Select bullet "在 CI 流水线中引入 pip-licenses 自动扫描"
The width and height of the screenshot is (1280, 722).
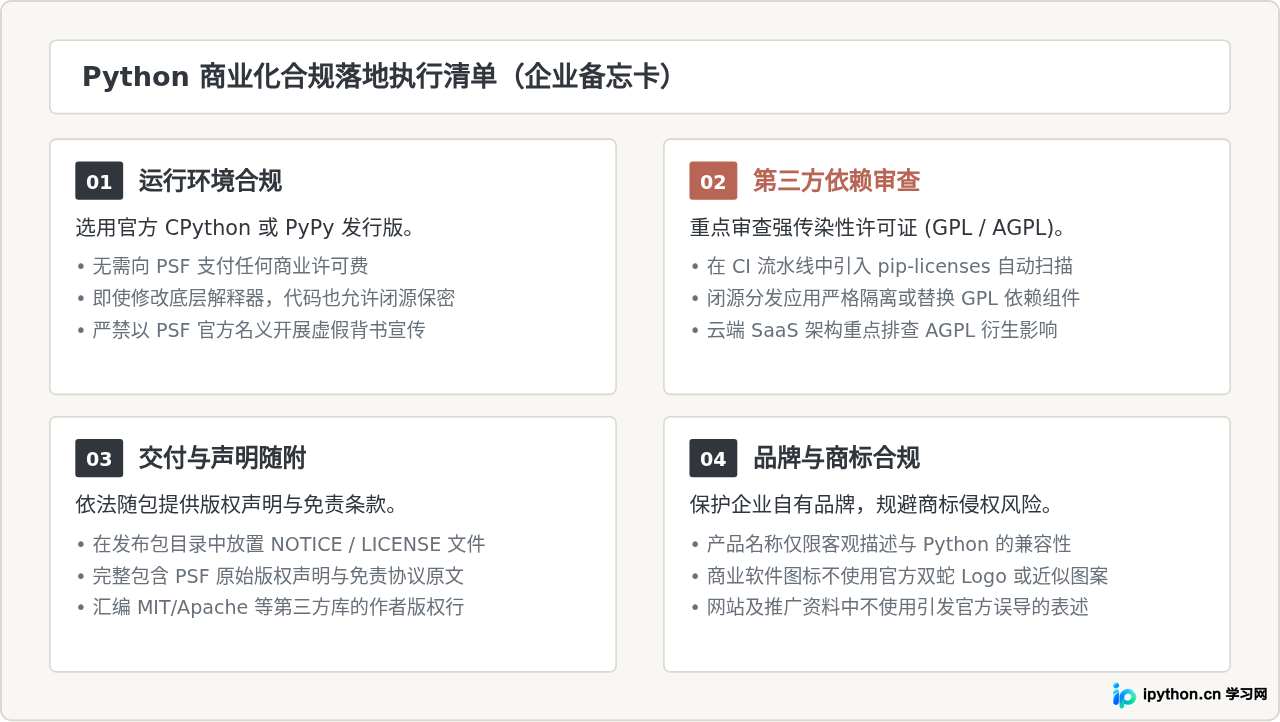point(881,266)
